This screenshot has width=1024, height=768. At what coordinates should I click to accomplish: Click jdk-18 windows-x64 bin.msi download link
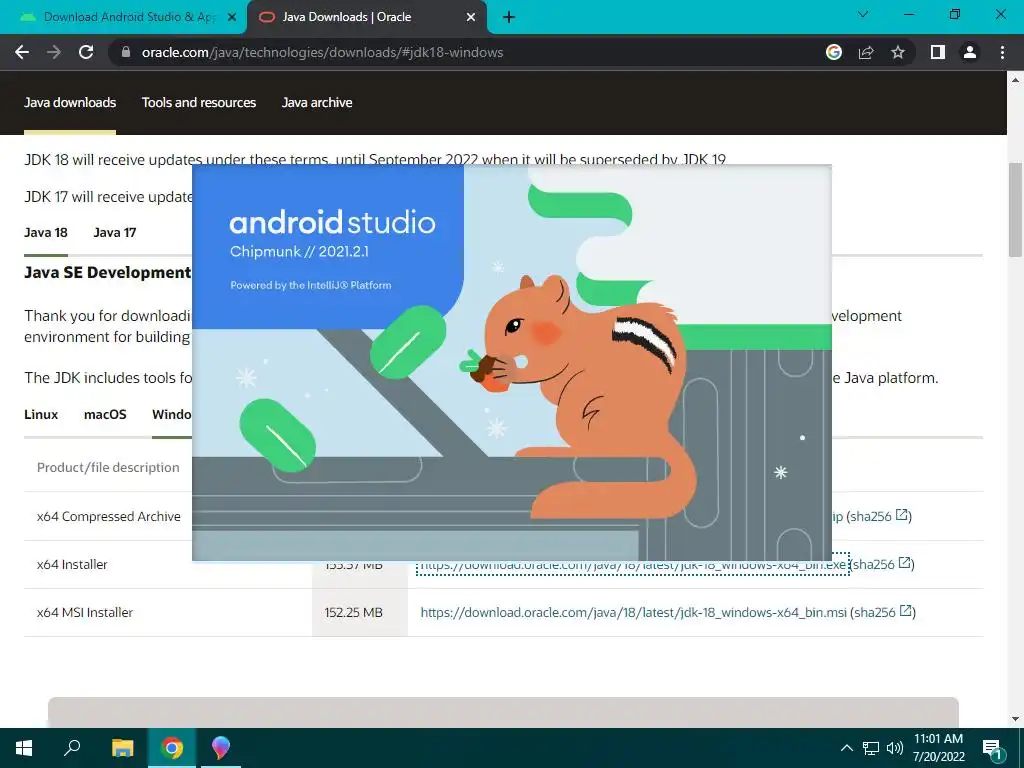coord(633,613)
